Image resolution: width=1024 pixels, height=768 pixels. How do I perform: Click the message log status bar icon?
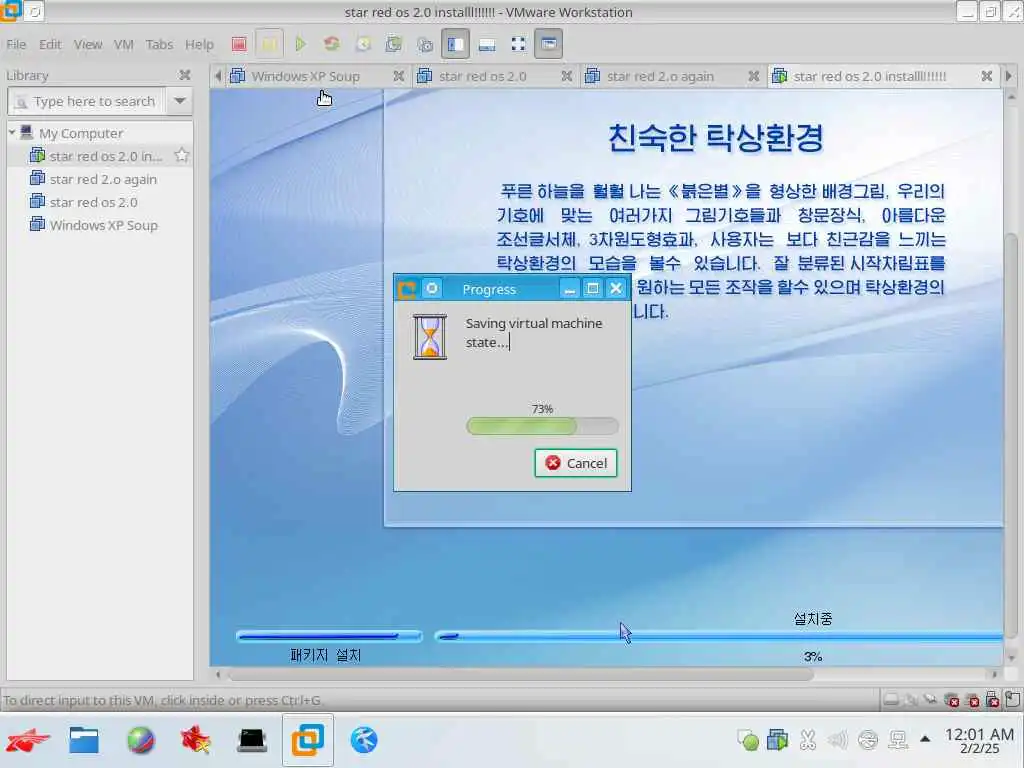1013,699
